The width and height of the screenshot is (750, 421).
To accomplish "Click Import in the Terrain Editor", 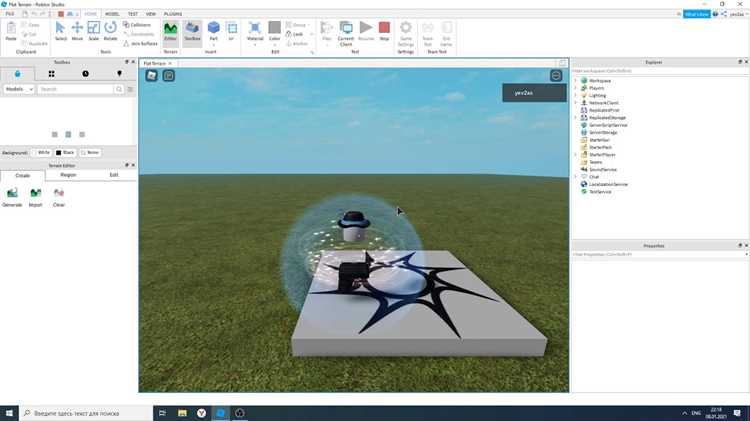I will [x=35, y=197].
